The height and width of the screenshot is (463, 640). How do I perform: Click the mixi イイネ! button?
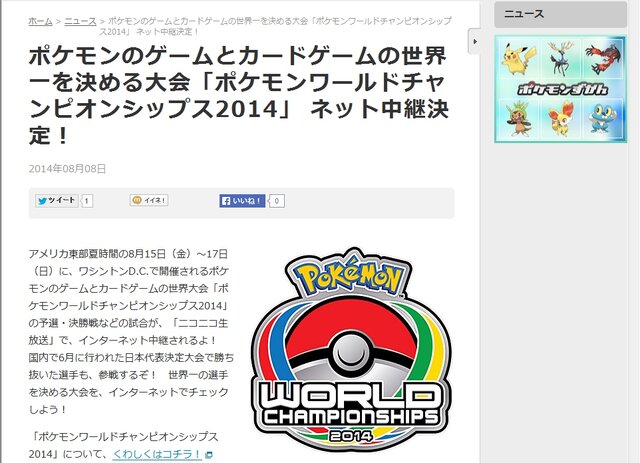pyautogui.click(x=149, y=200)
